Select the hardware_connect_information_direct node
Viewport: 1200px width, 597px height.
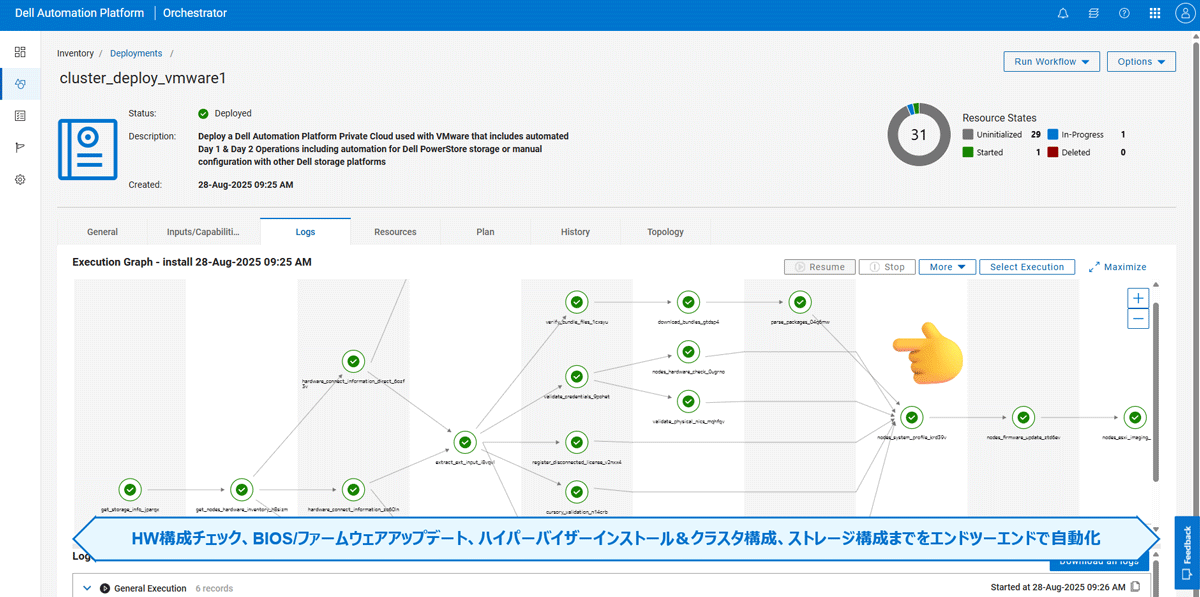[x=353, y=362]
